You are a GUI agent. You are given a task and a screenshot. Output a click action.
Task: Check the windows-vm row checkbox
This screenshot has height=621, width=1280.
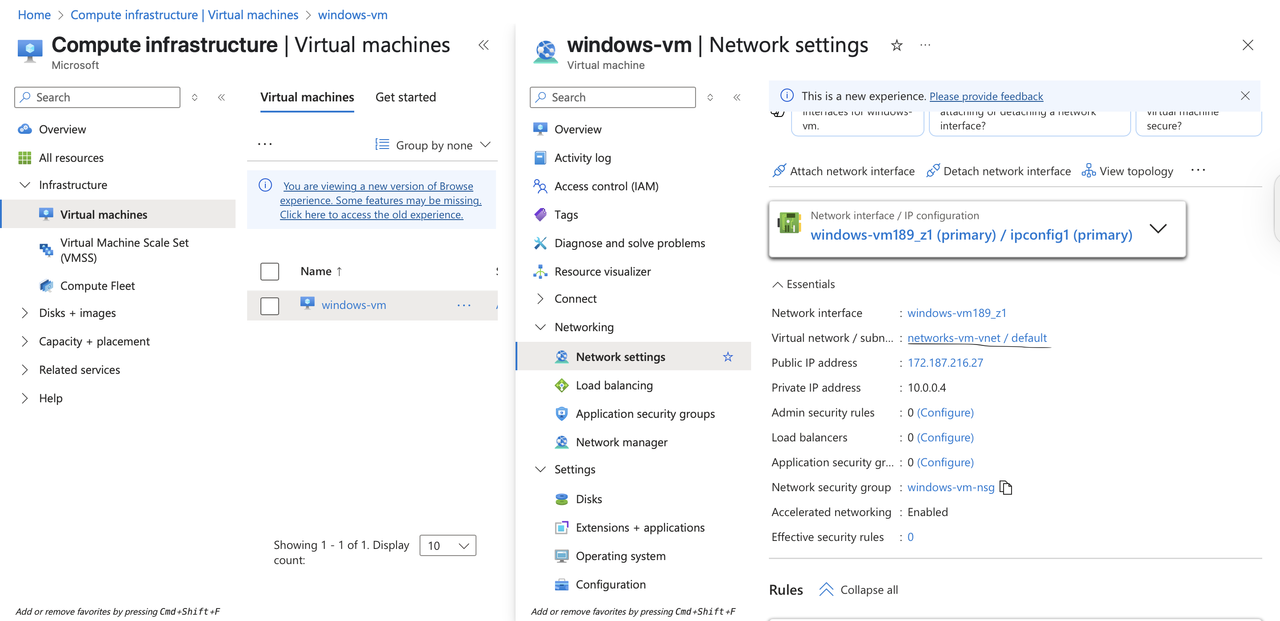coord(270,306)
